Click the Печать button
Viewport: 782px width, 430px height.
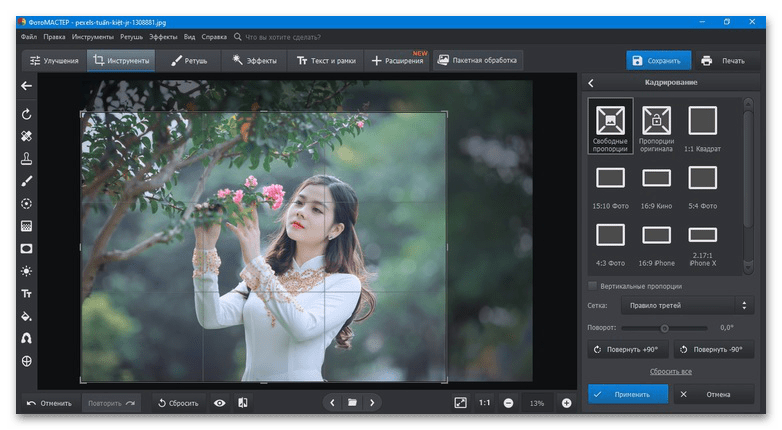click(723, 60)
